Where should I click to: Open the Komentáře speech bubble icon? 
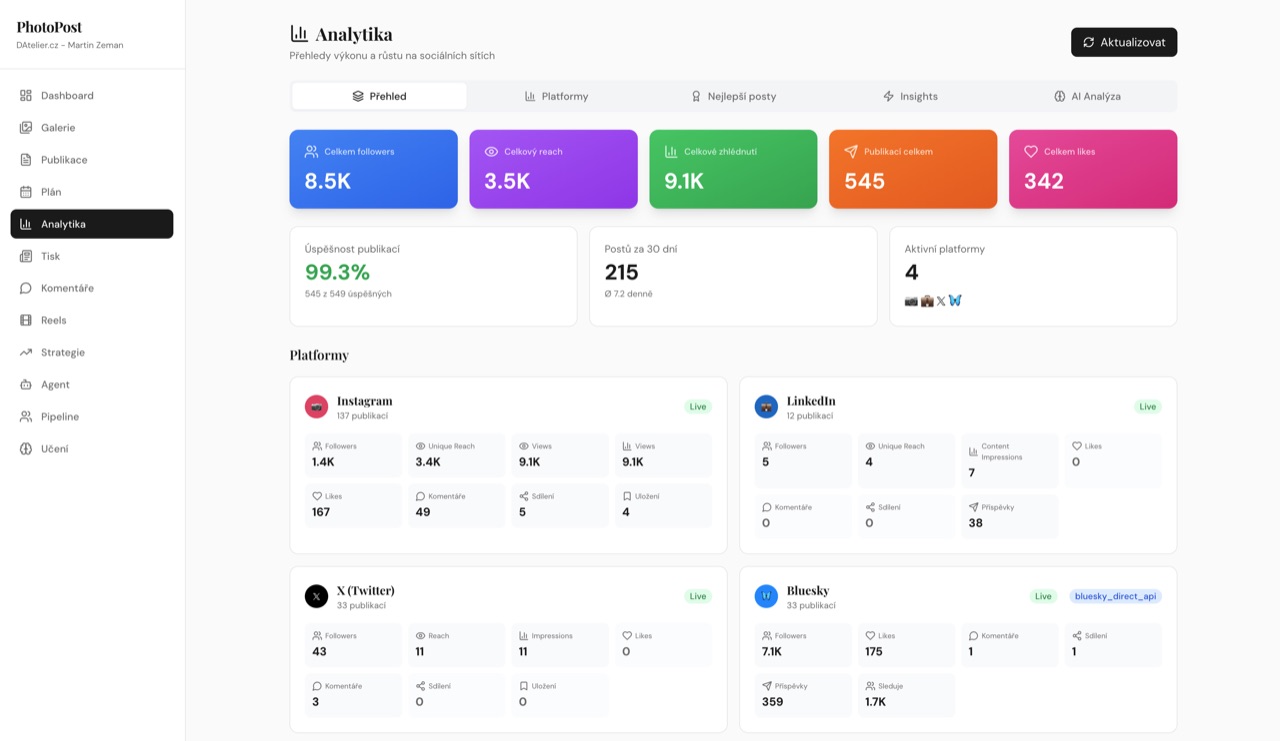(x=26, y=288)
